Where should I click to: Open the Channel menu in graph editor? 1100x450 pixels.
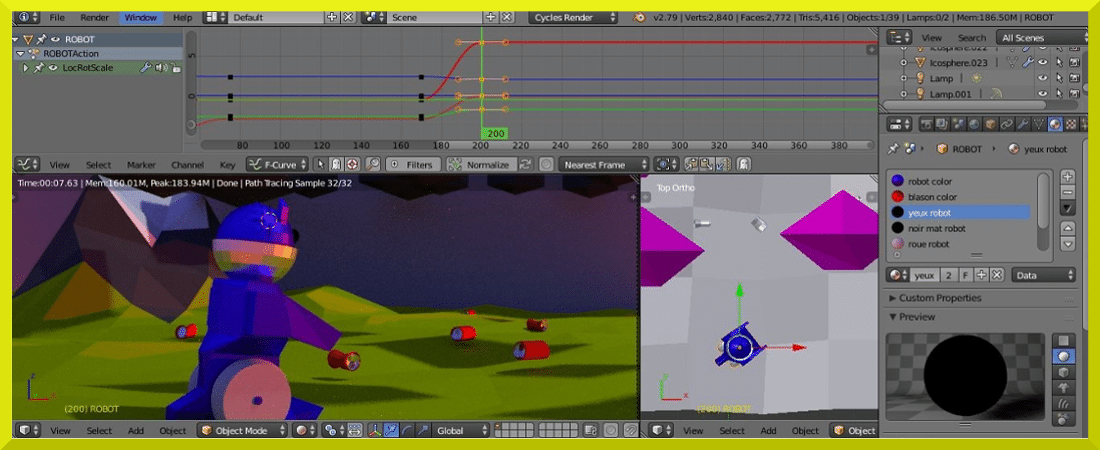[x=187, y=165]
